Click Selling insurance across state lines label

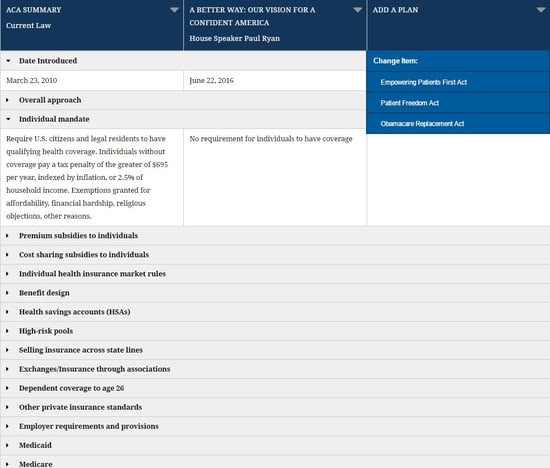[x=81, y=350]
